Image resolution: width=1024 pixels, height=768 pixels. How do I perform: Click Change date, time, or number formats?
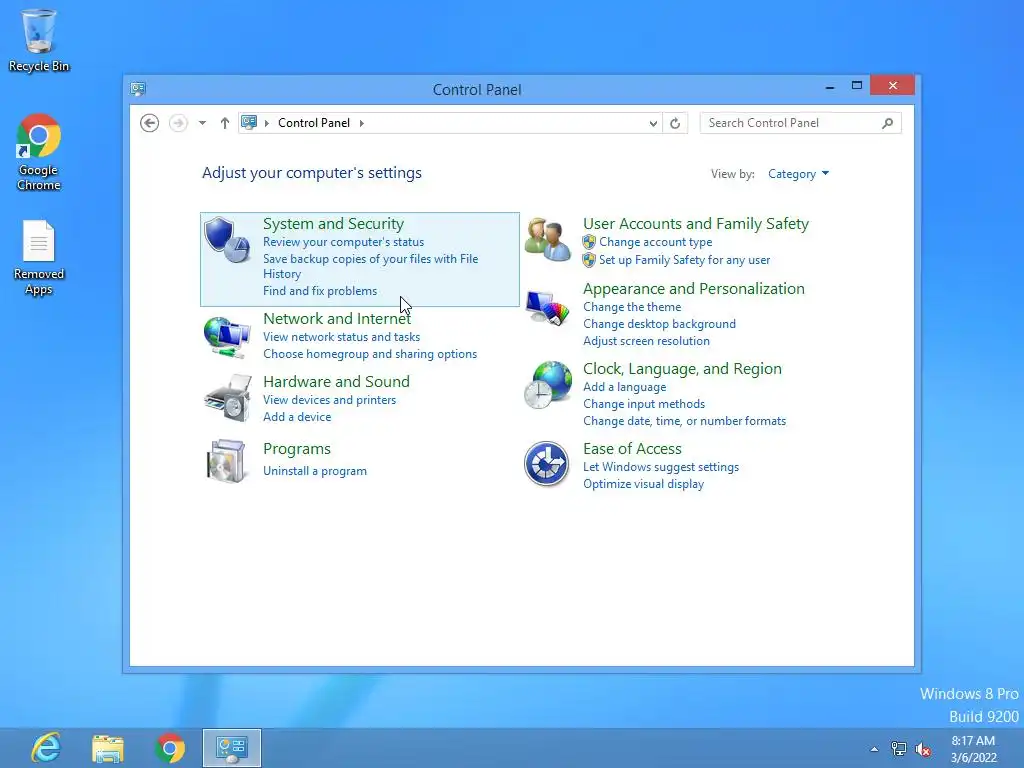[684, 421]
